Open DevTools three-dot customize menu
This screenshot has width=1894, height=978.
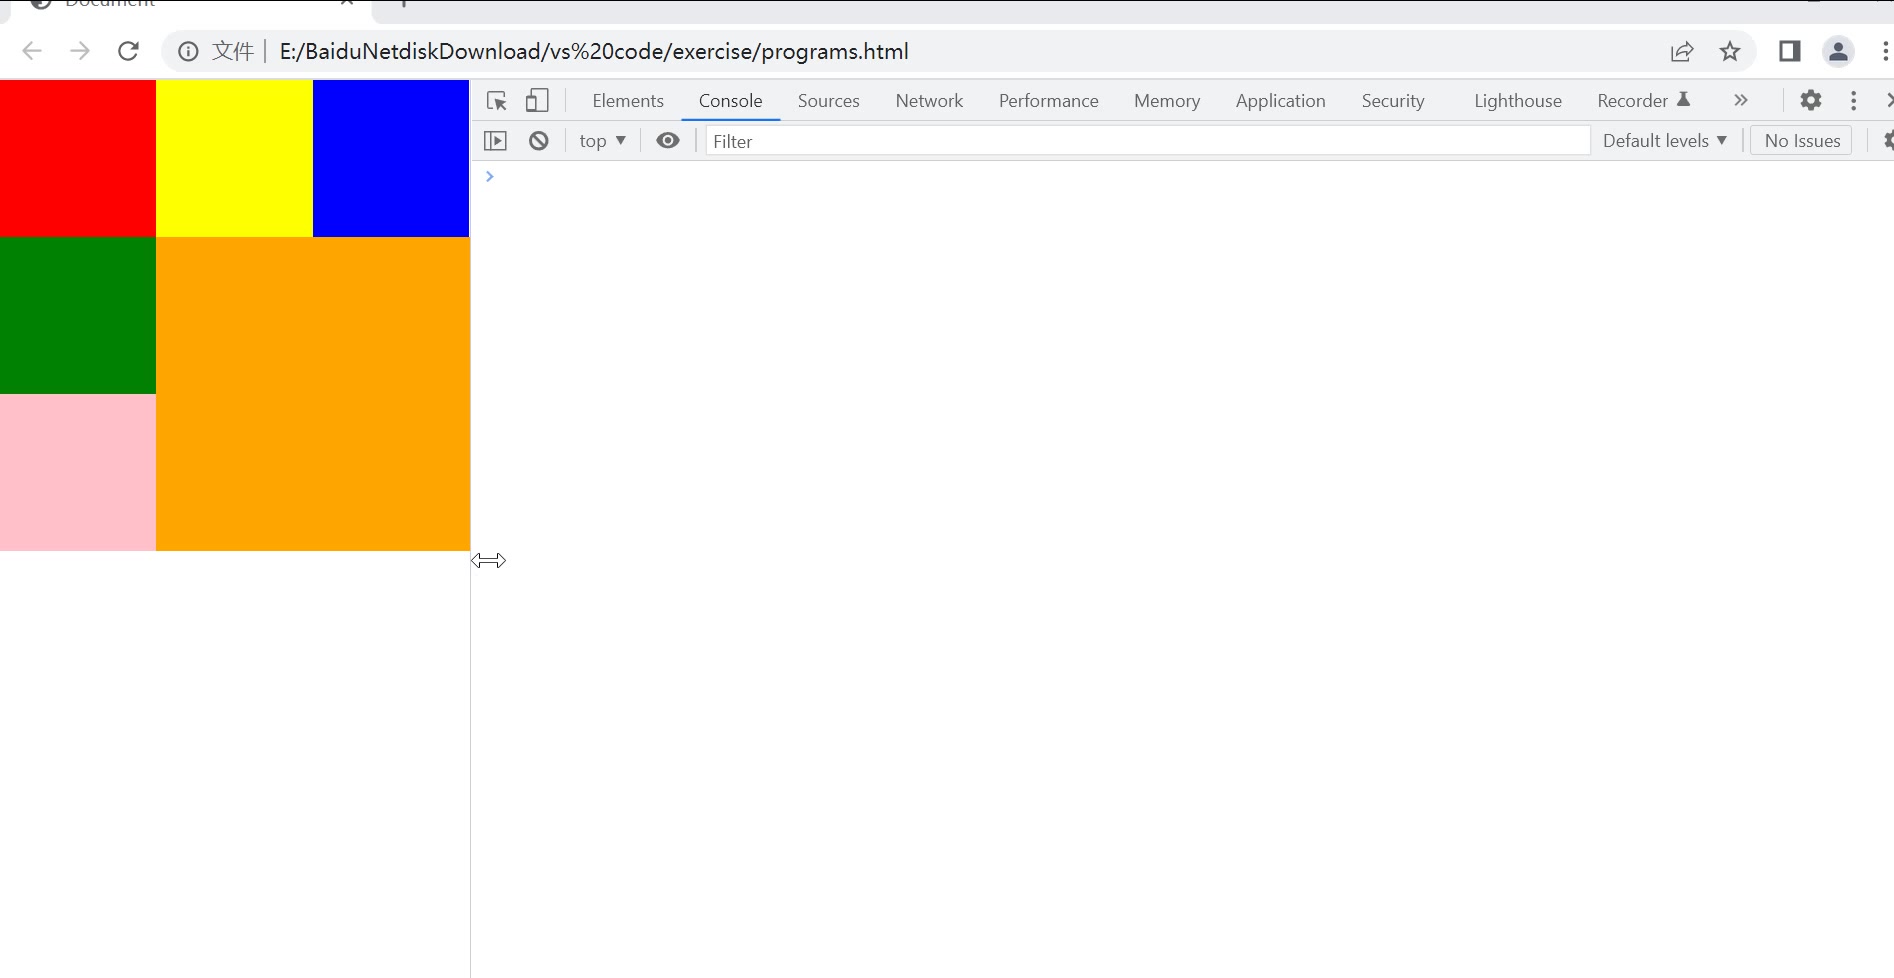(x=1853, y=101)
